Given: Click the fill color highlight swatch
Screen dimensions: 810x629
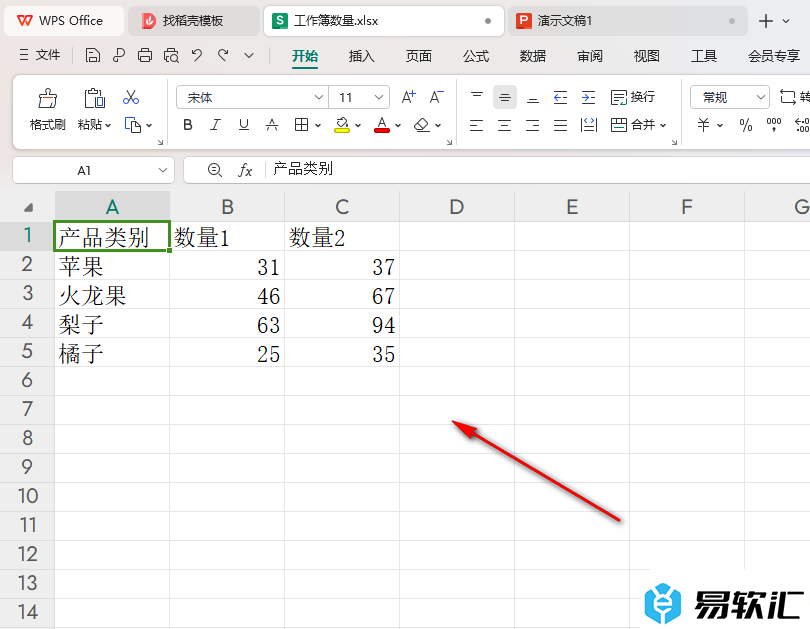Looking at the screenshot, I should pos(342,125).
